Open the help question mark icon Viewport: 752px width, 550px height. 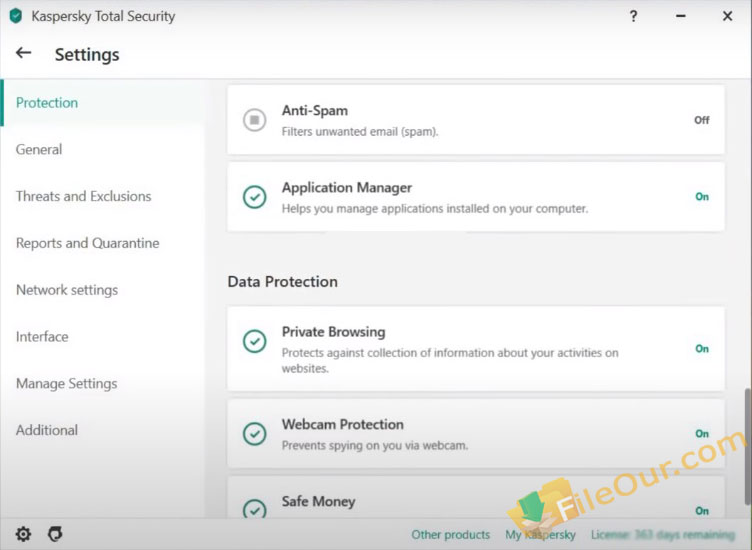(x=633, y=16)
